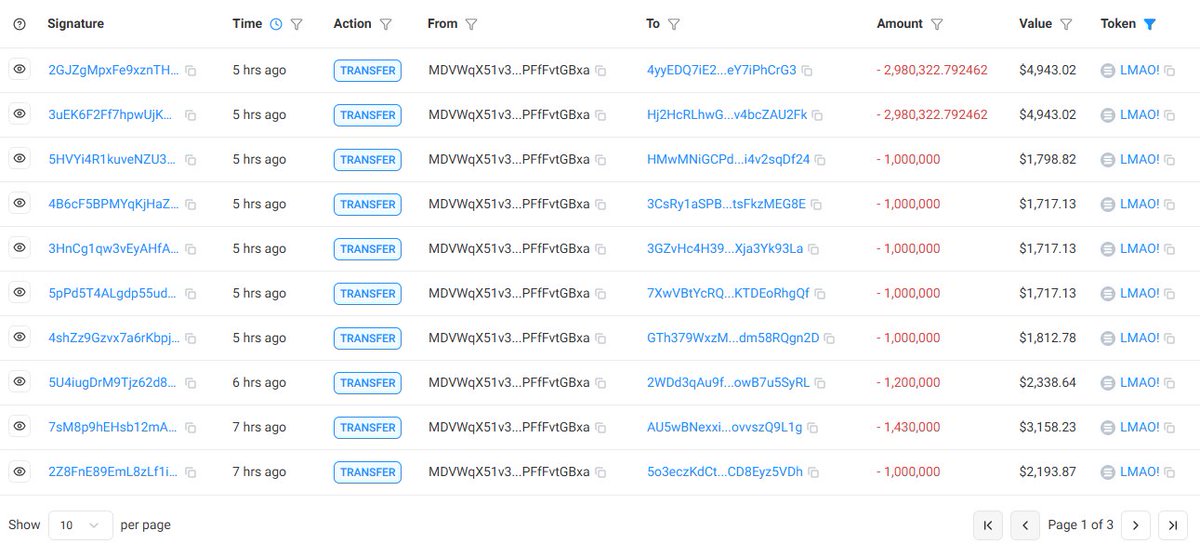
Task: Copy address 4yyEDQ7iE2...eY7iPhCrG3
Action: coord(807,71)
